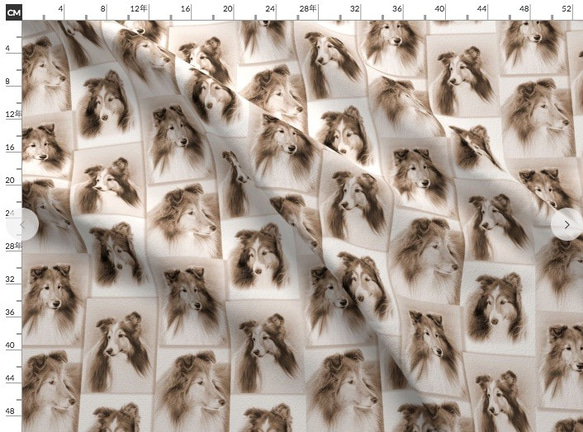Viewport: 583px width, 432px height.
Task: Select the 40 mark on the left ruler
Action: [x=10, y=345]
